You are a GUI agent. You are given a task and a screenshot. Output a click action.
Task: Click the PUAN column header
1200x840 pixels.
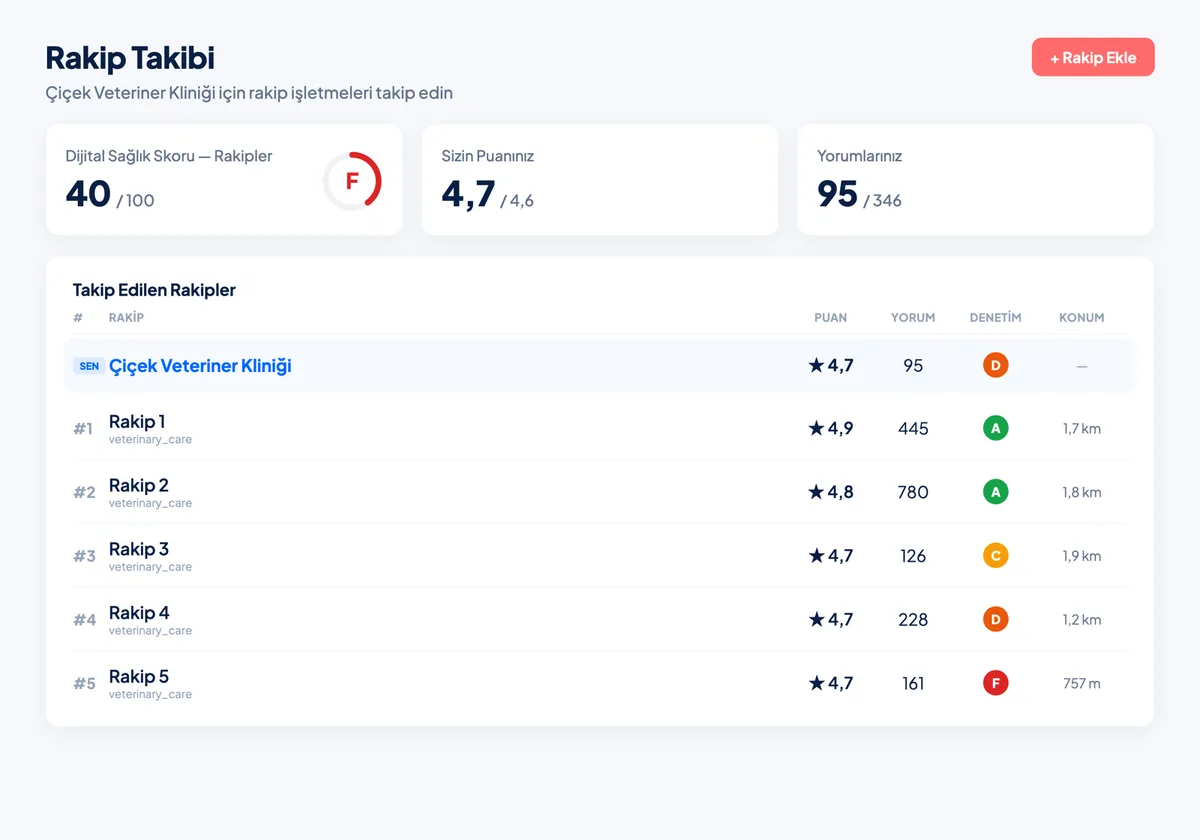pos(830,318)
